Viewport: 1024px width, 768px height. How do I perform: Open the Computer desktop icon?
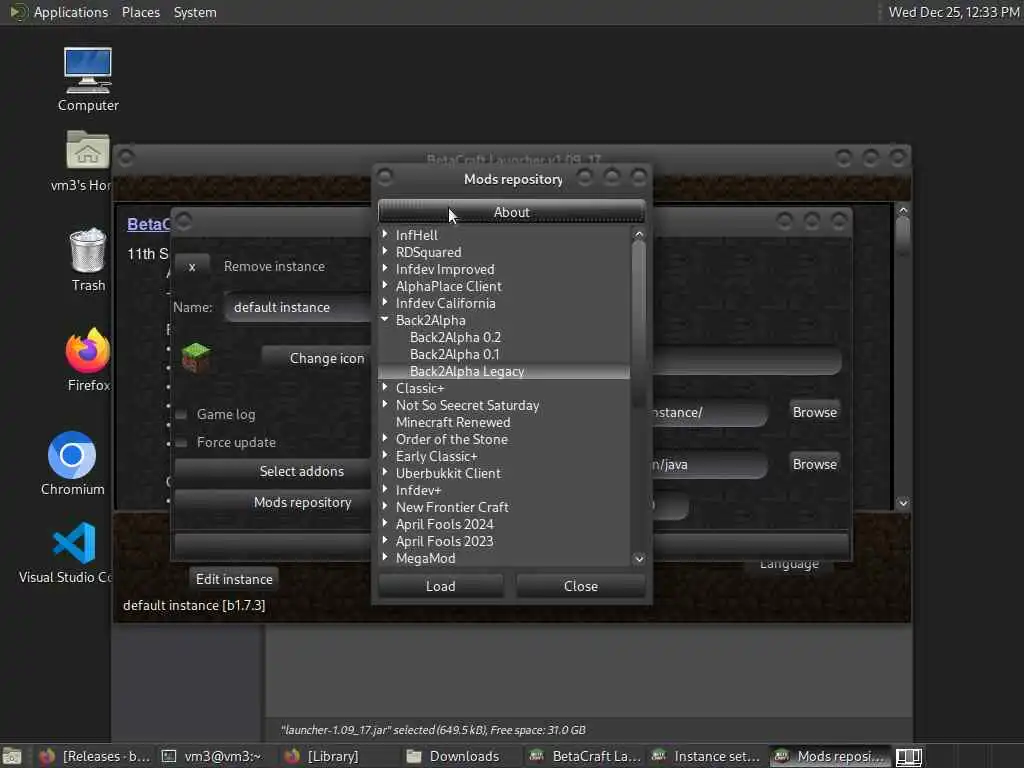(88, 79)
